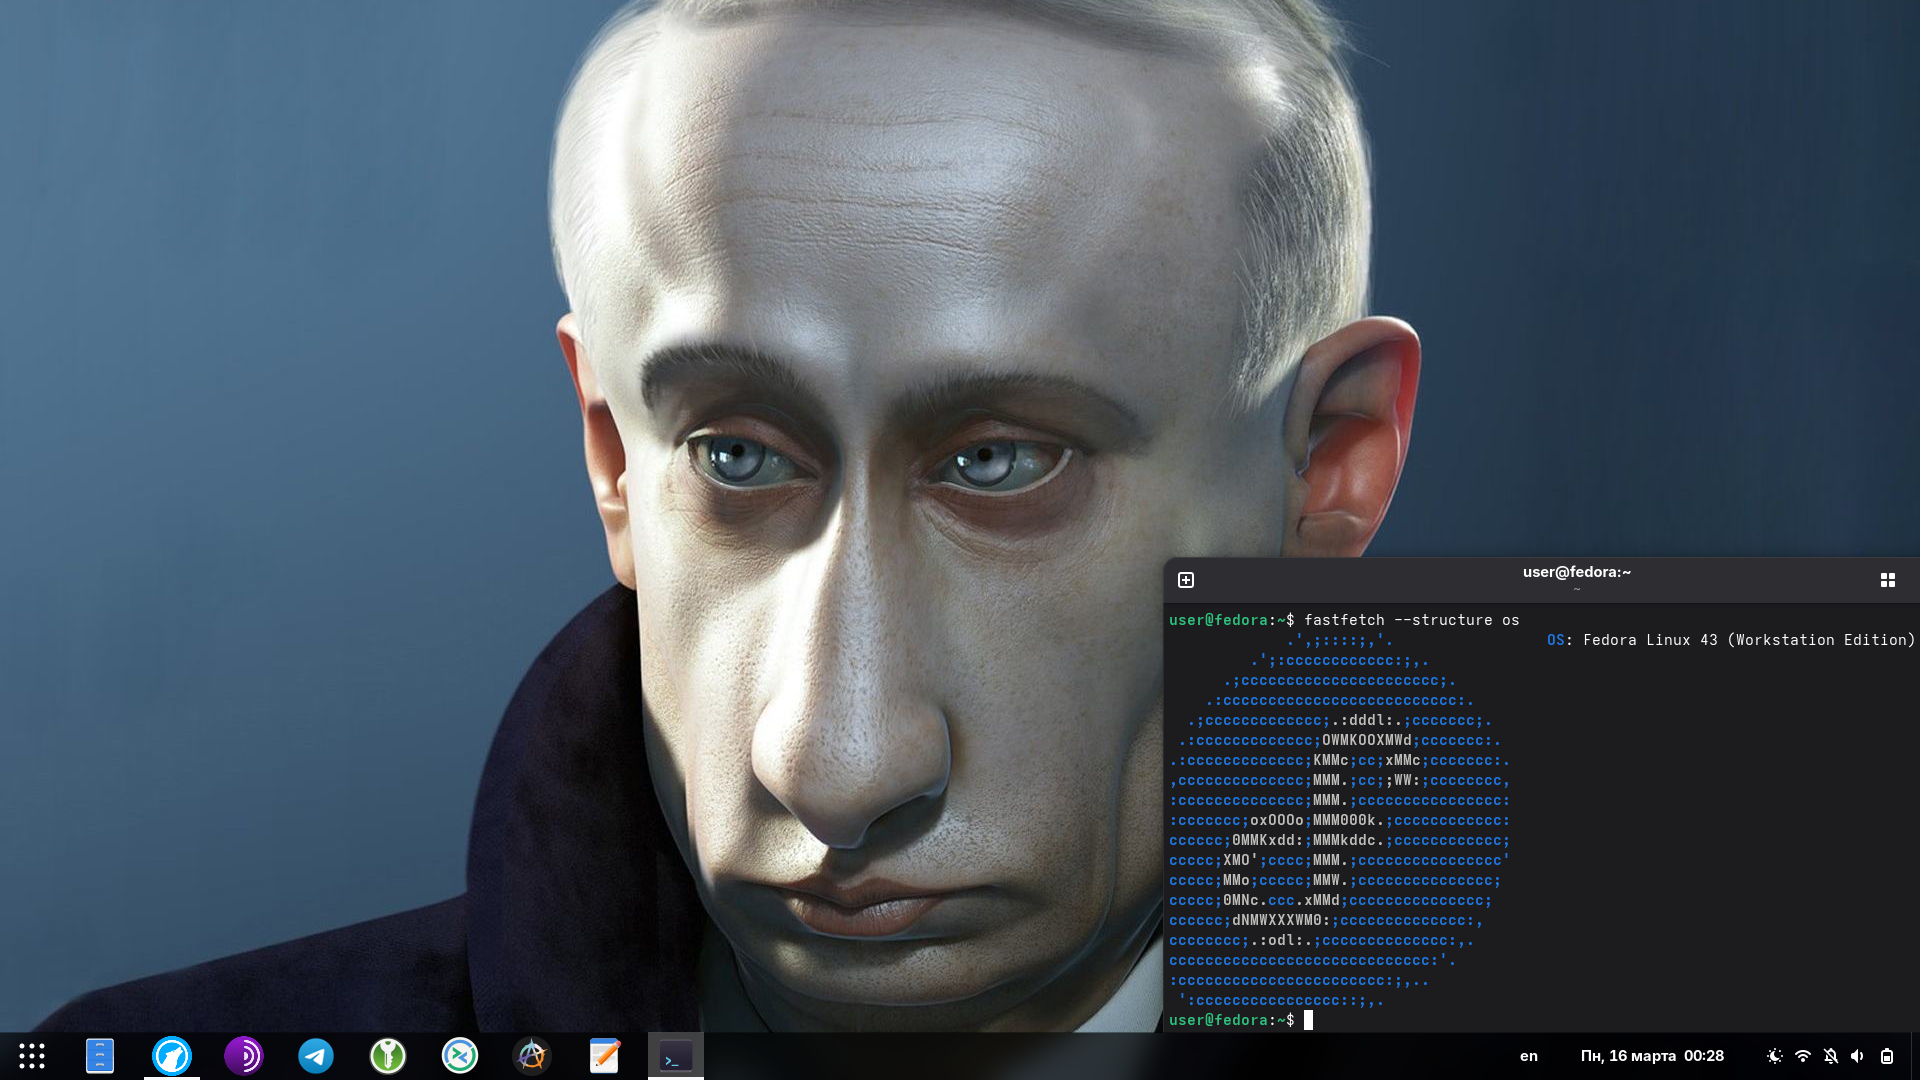The image size is (1920, 1080).
Task: Launch the Files file manager
Action: (100, 1056)
